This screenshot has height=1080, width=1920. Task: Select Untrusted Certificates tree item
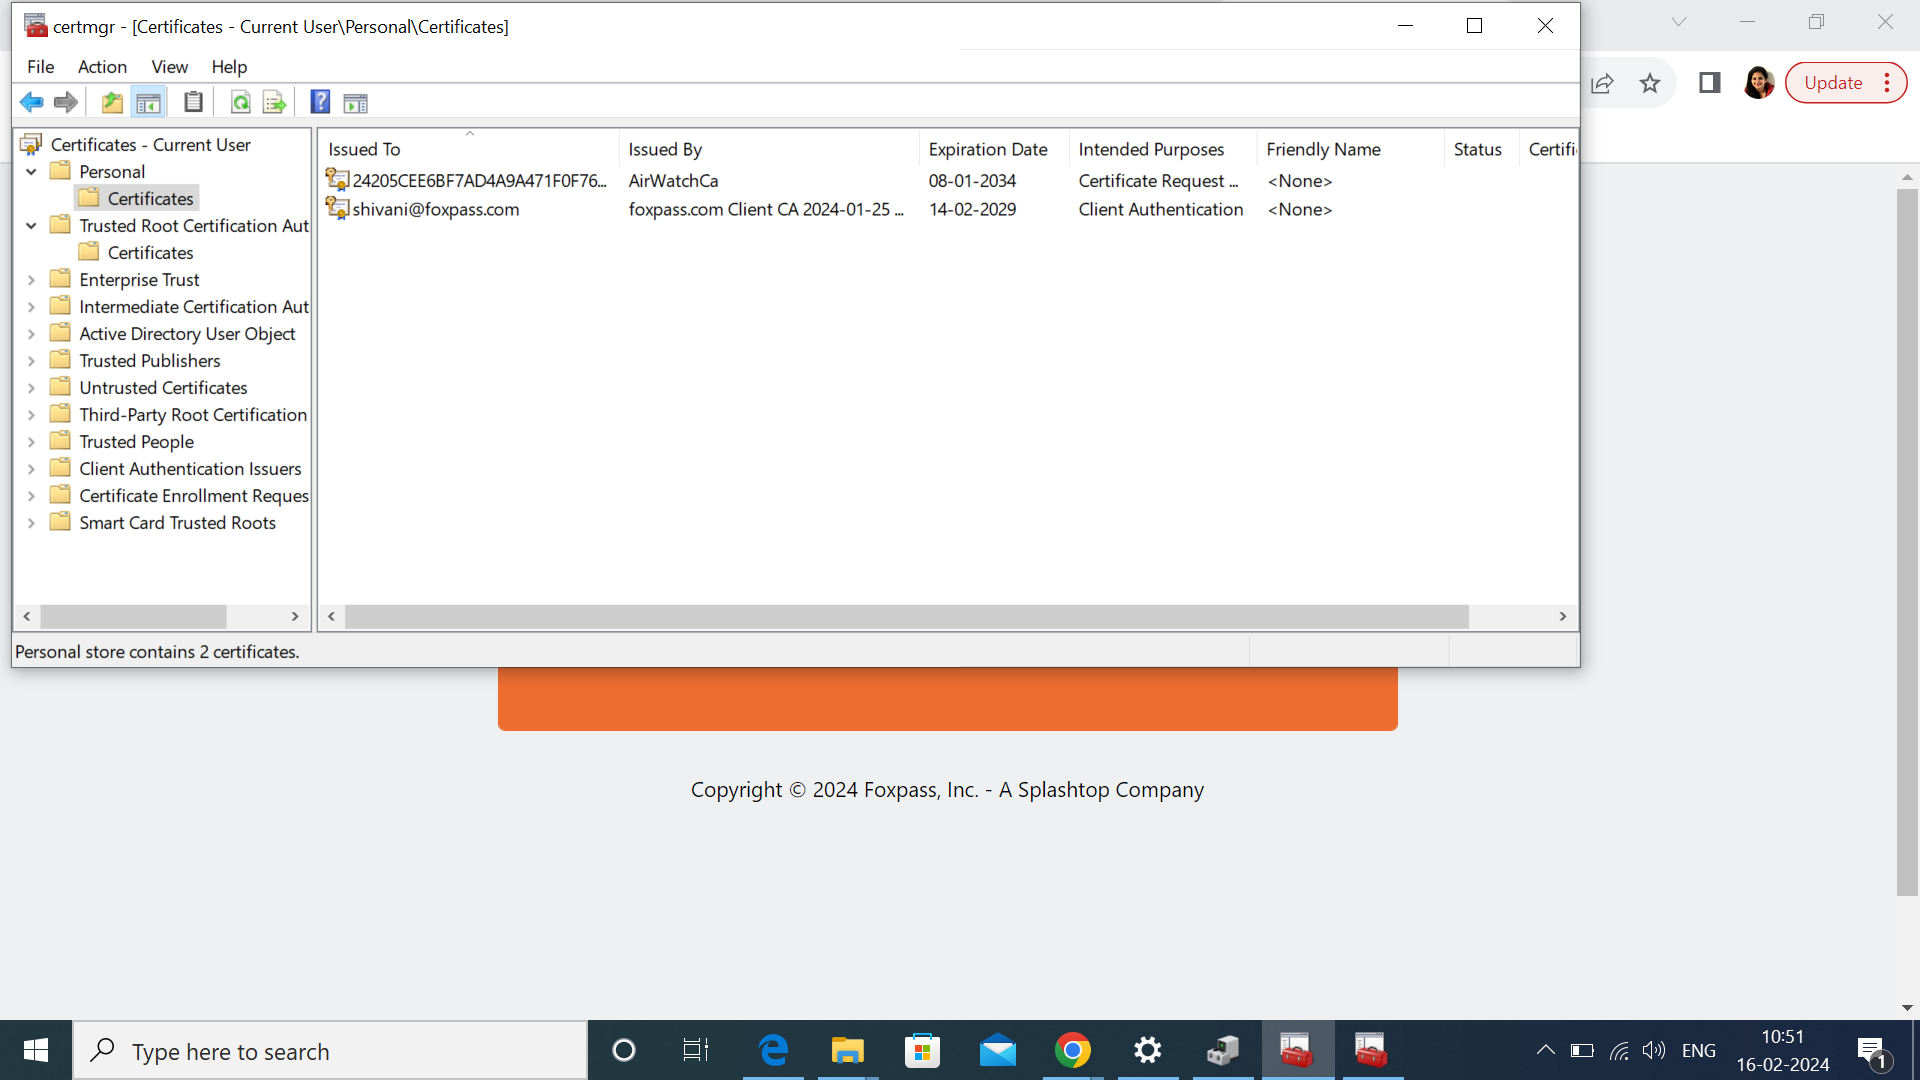click(x=162, y=386)
